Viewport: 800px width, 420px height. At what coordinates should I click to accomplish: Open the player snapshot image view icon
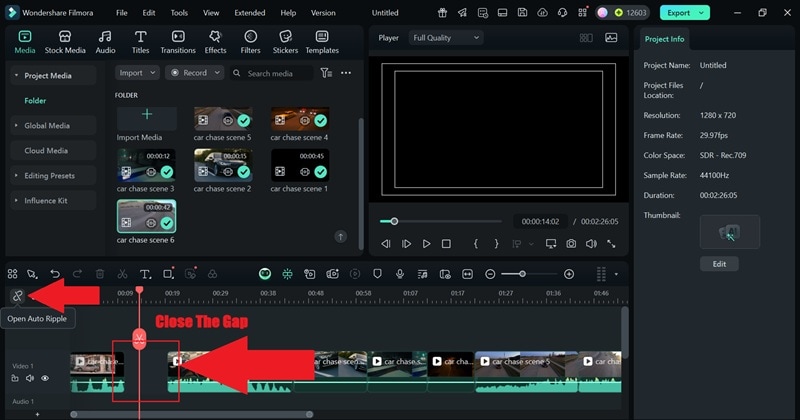(611, 38)
